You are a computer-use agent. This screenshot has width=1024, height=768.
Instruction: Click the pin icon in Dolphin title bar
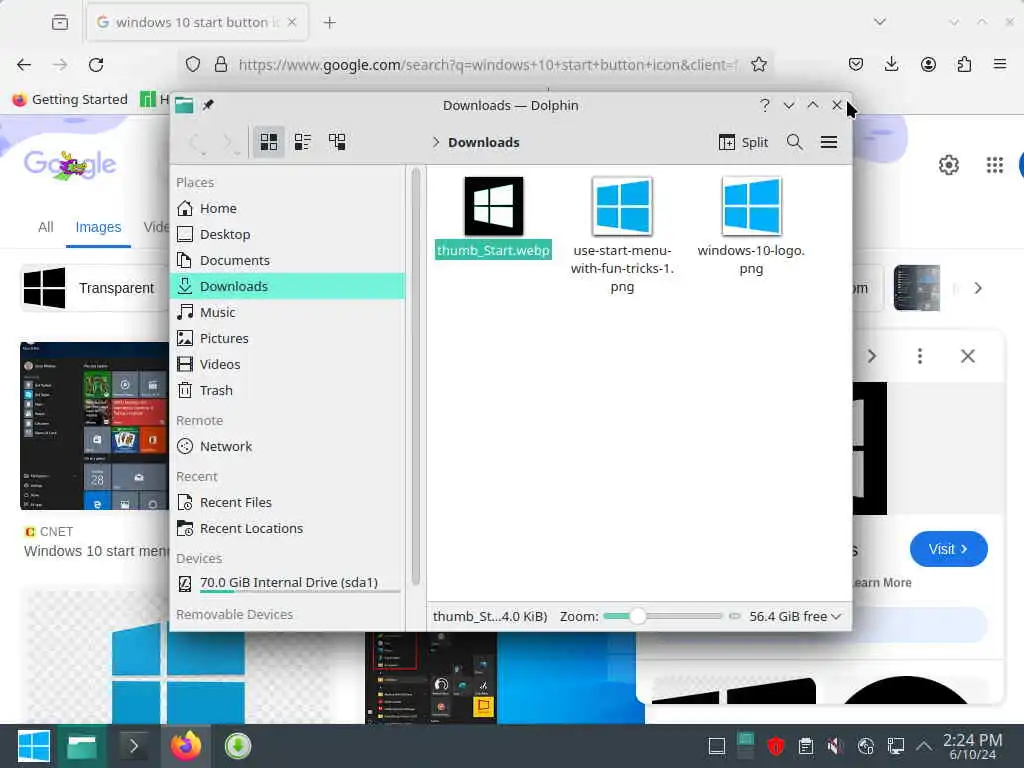208,105
